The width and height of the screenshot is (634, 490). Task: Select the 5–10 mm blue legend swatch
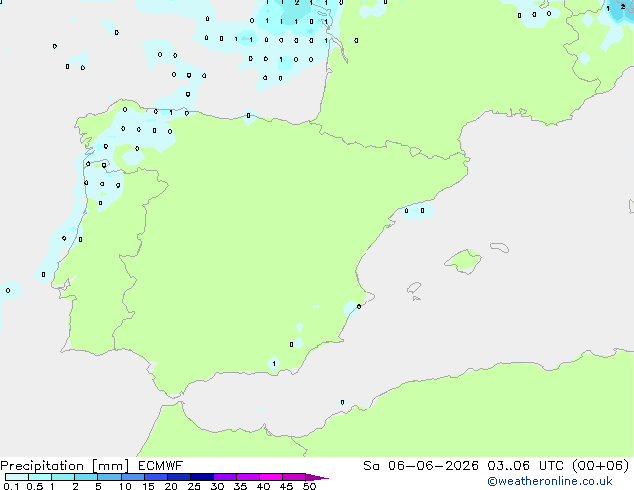109,477
